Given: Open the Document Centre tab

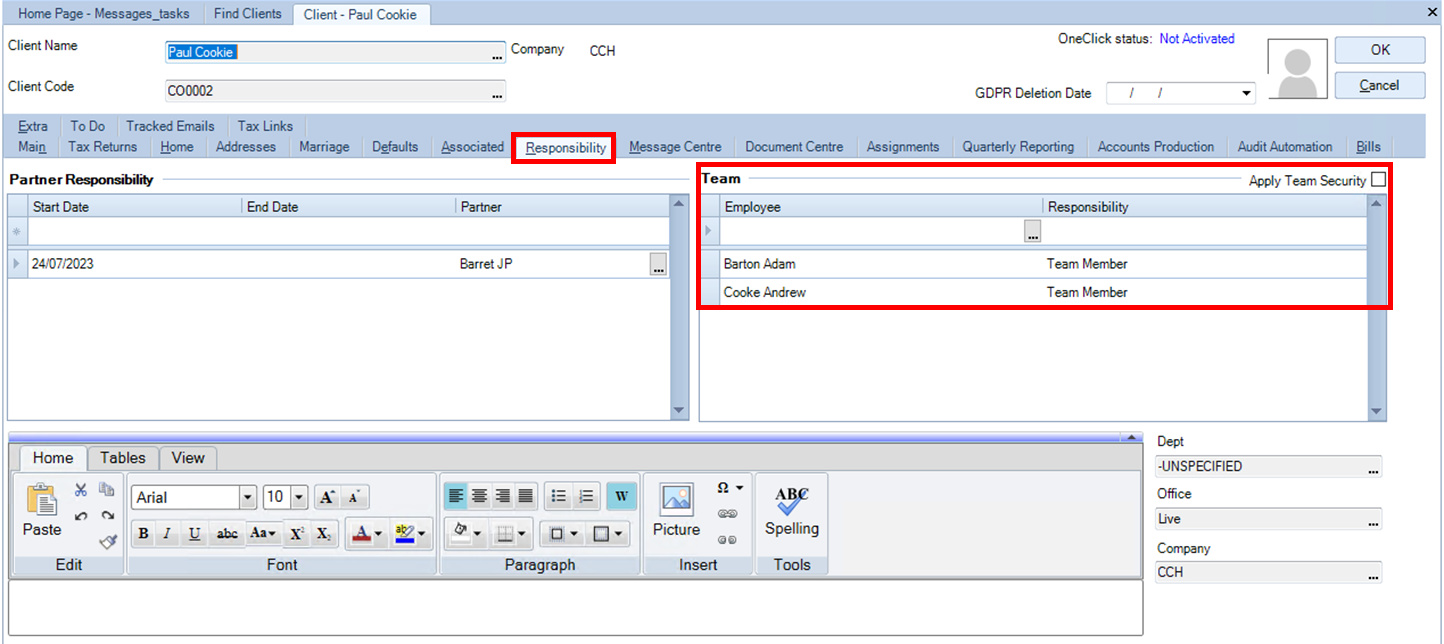Looking at the screenshot, I should click(794, 147).
